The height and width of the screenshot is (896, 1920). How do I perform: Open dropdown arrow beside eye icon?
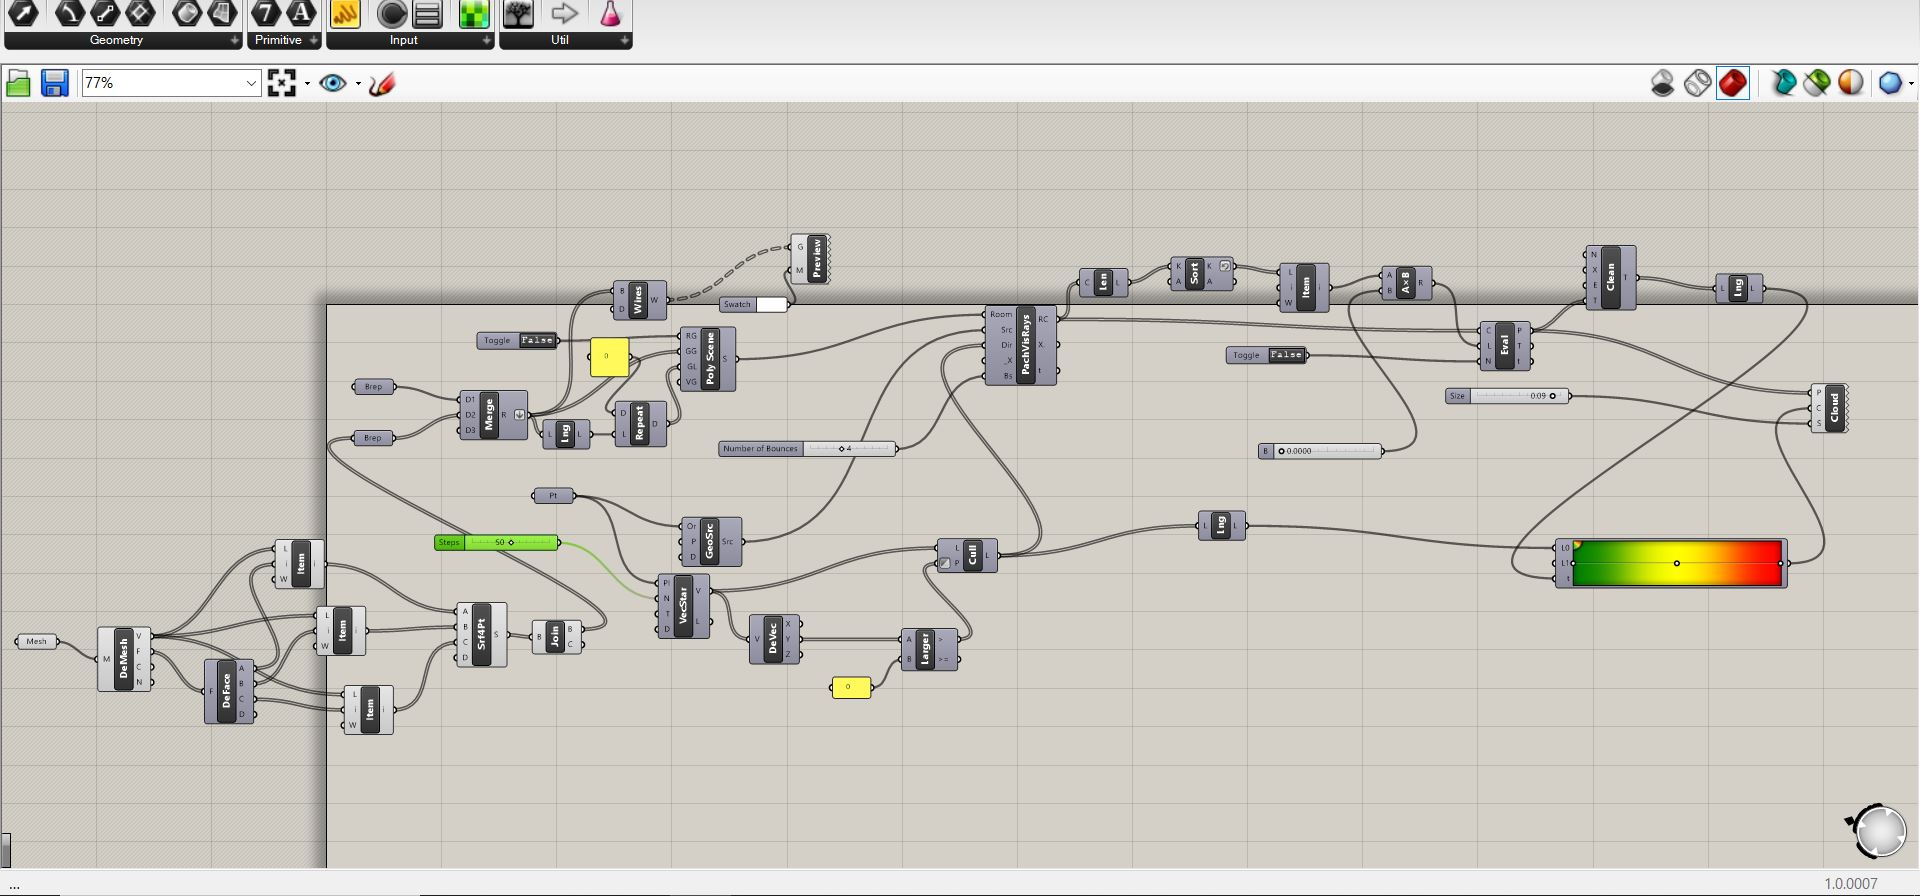click(x=358, y=83)
